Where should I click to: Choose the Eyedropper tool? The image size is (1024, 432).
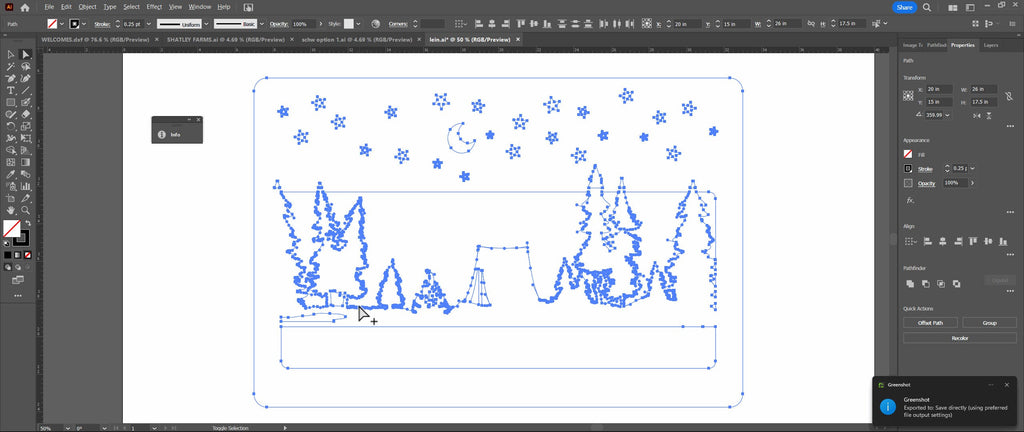tap(11, 174)
